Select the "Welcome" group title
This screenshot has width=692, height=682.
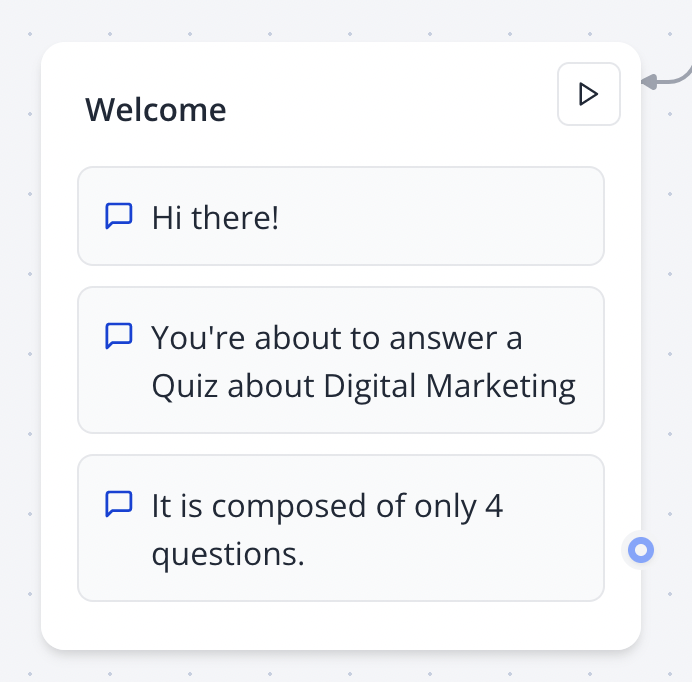[156, 109]
